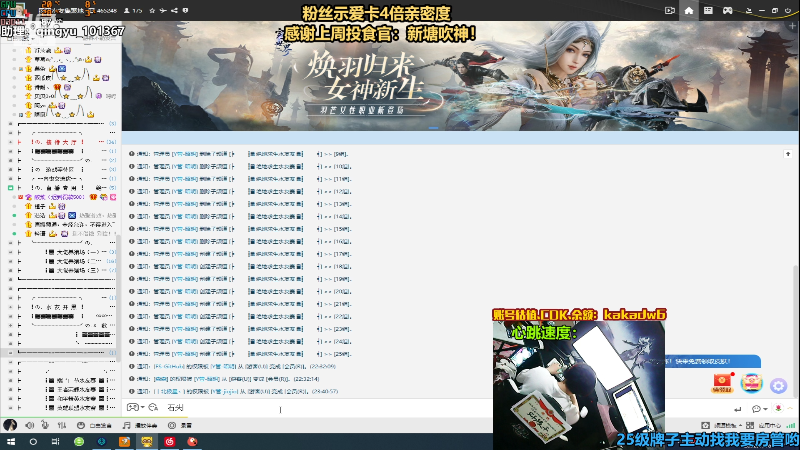This screenshot has width=800, height=450.
Task: Open the purple settings gear icon
Action: (779, 385)
